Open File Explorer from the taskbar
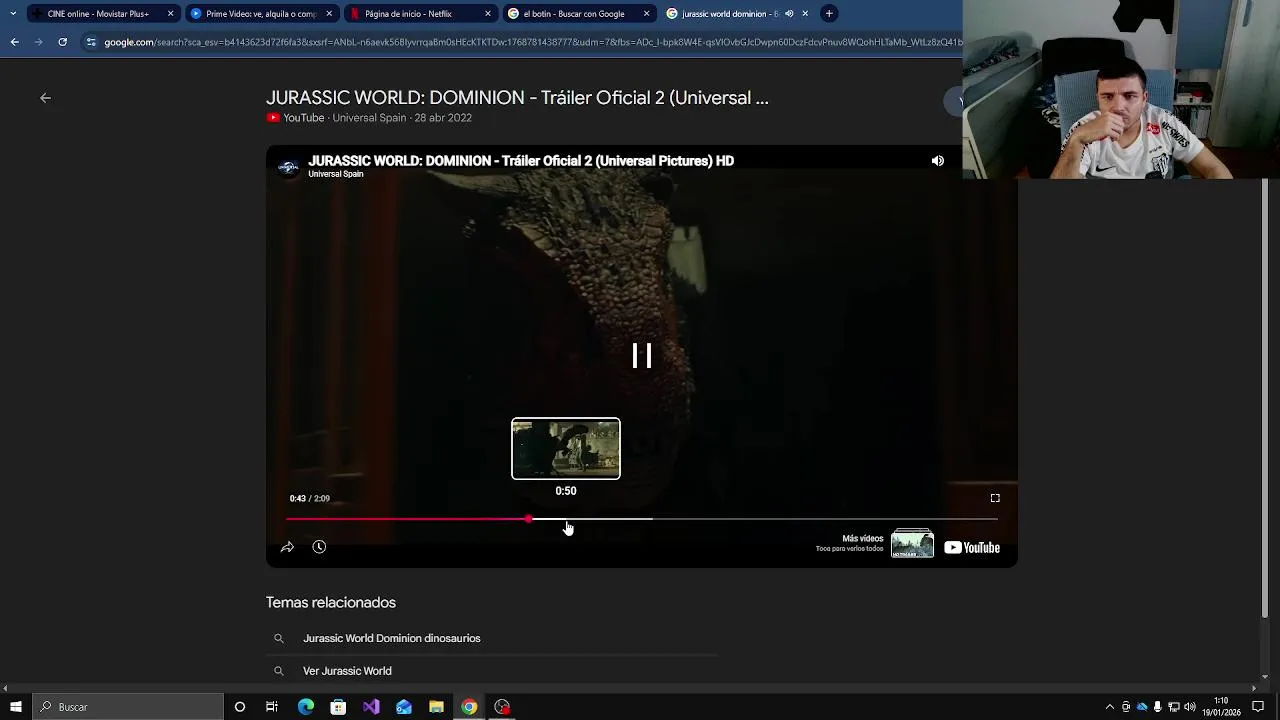This screenshot has height=720, width=1280. 436,707
